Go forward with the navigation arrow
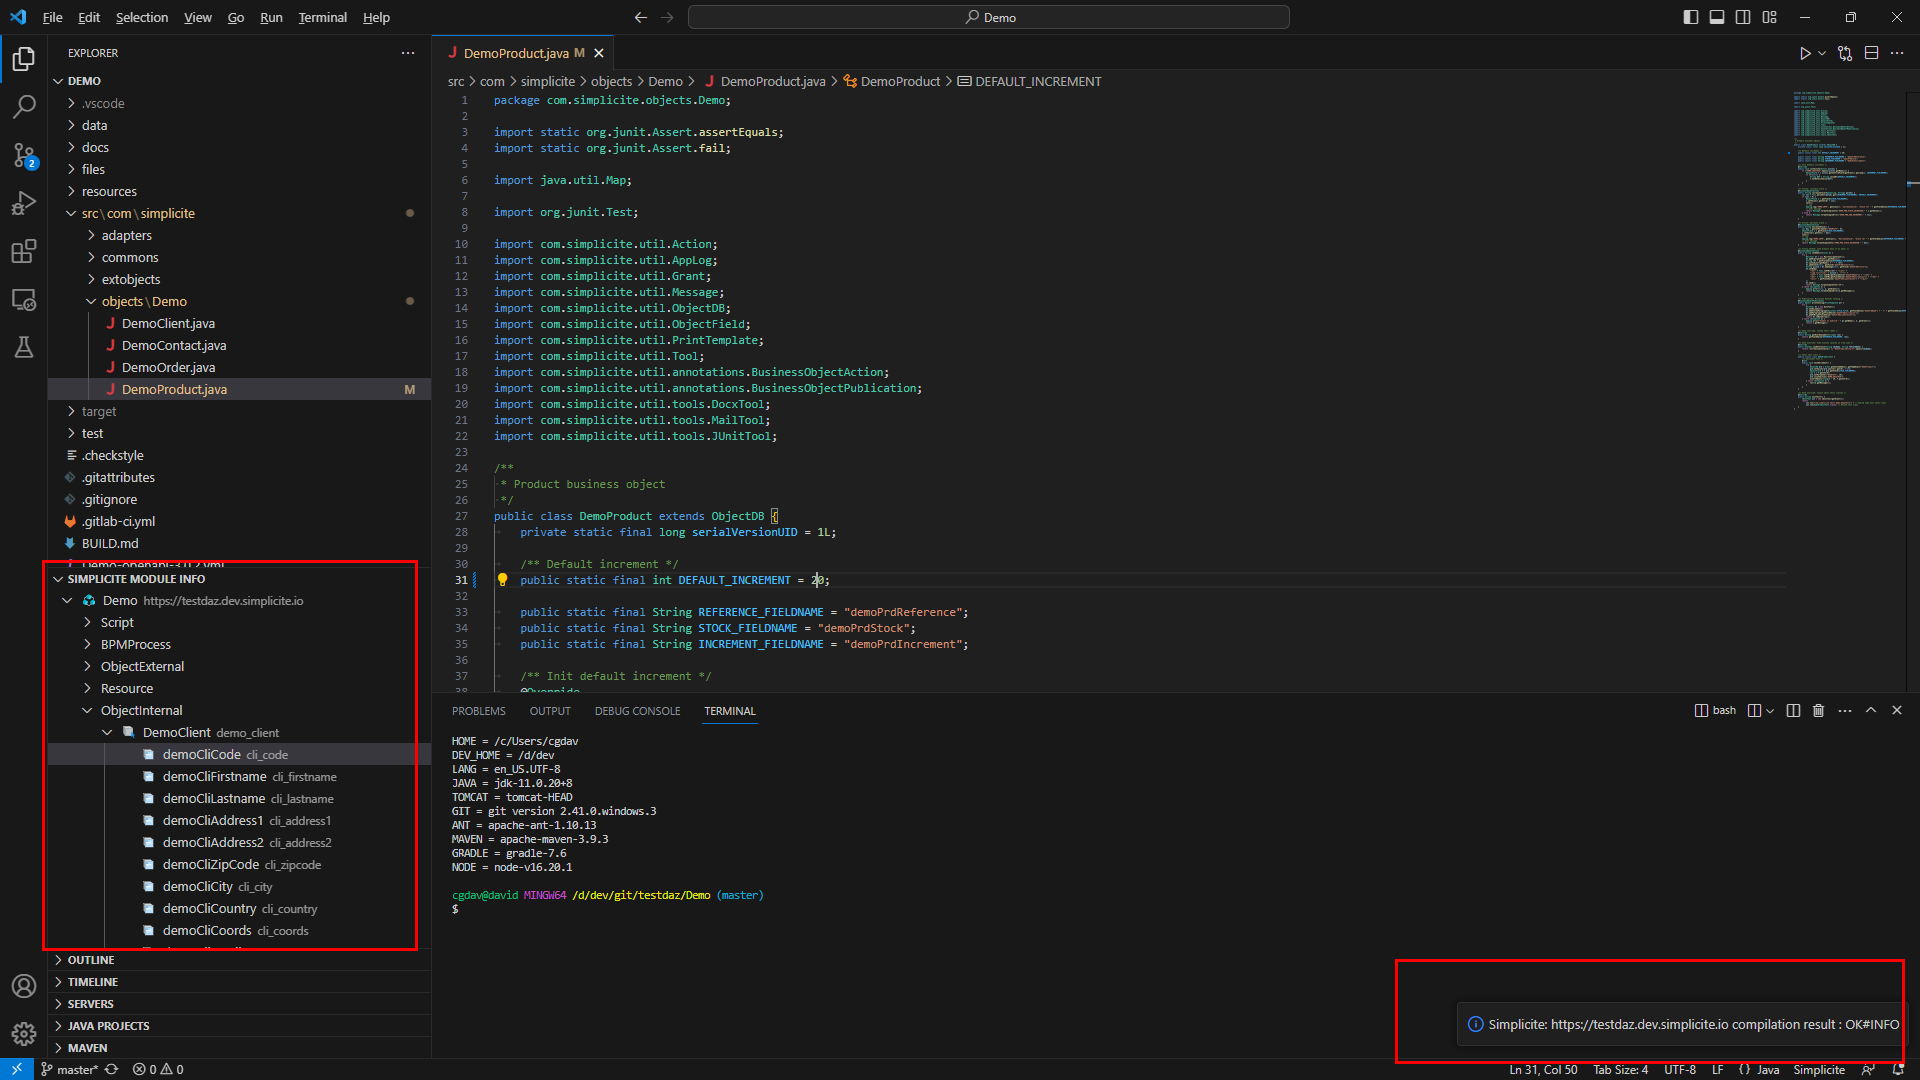 point(667,17)
